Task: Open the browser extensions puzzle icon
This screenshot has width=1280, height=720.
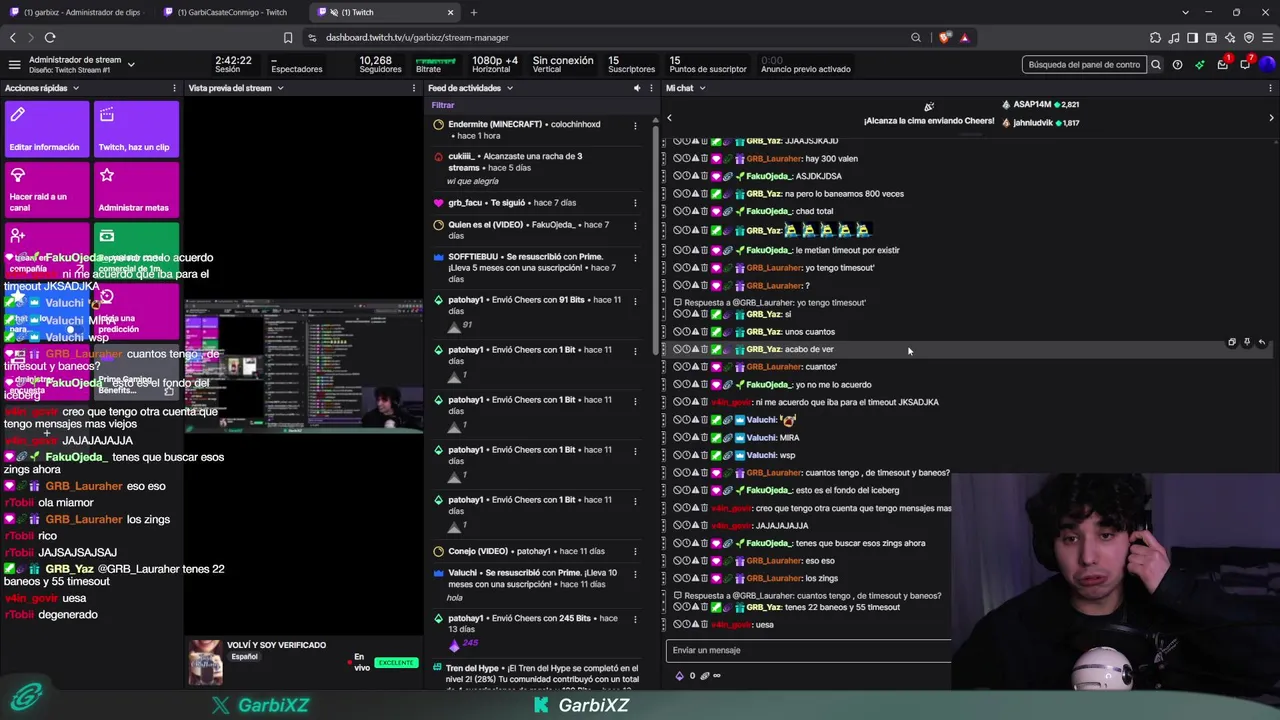Action: (x=1156, y=38)
